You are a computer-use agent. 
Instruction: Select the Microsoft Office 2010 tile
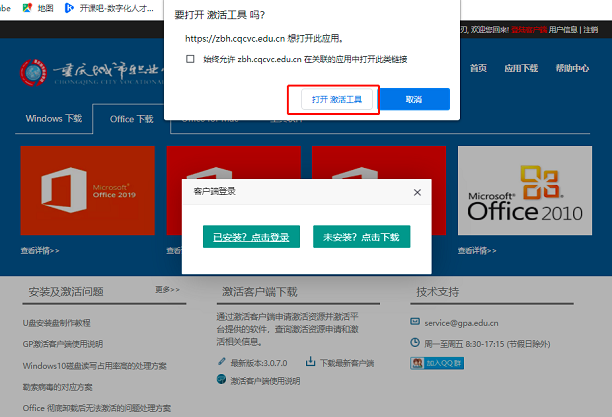(525, 191)
